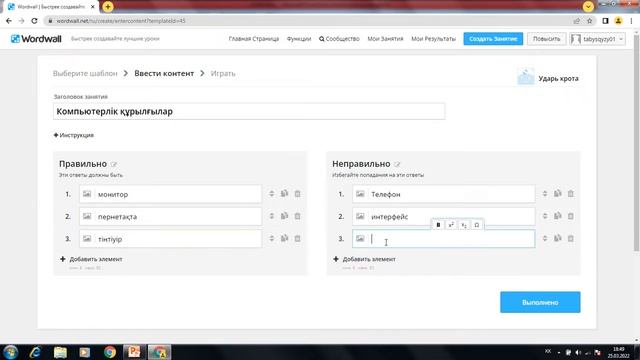This screenshot has width=640, height=360.
Task: Open 'Мои Результаты' menu item
Action: [x=433, y=39]
